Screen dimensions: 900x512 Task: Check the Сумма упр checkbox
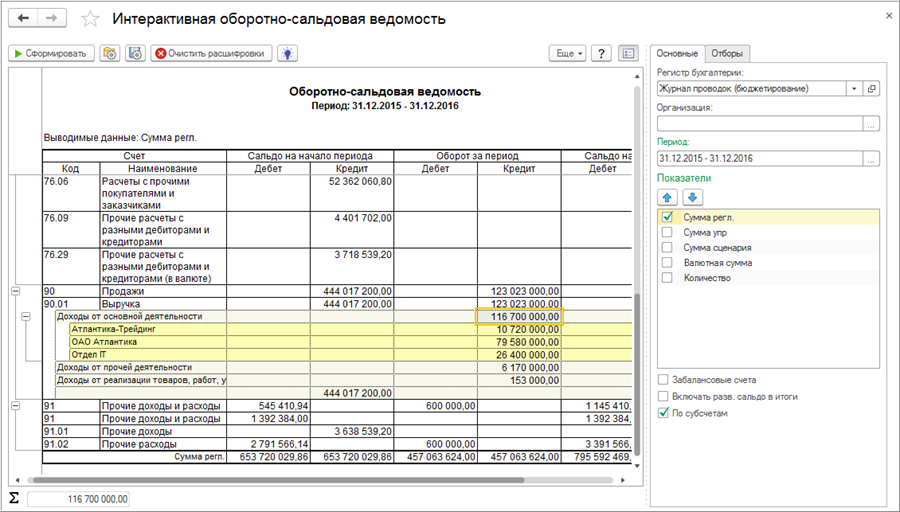(x=667, y=232)
